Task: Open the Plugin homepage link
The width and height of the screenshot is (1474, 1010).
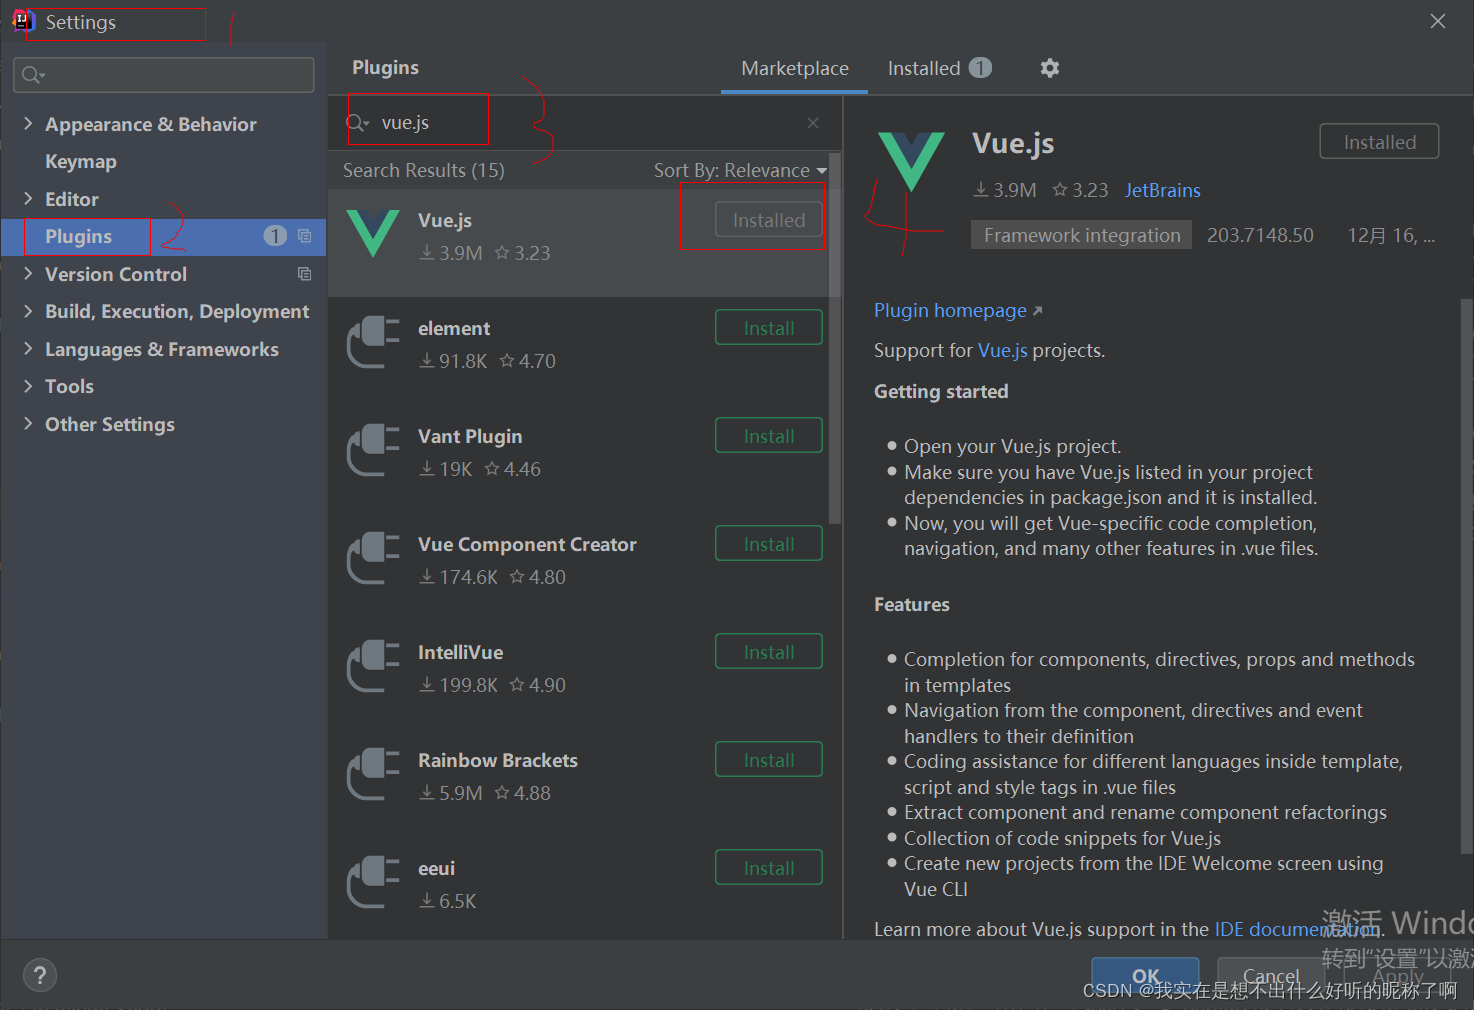Action: [x=958, y=310]
